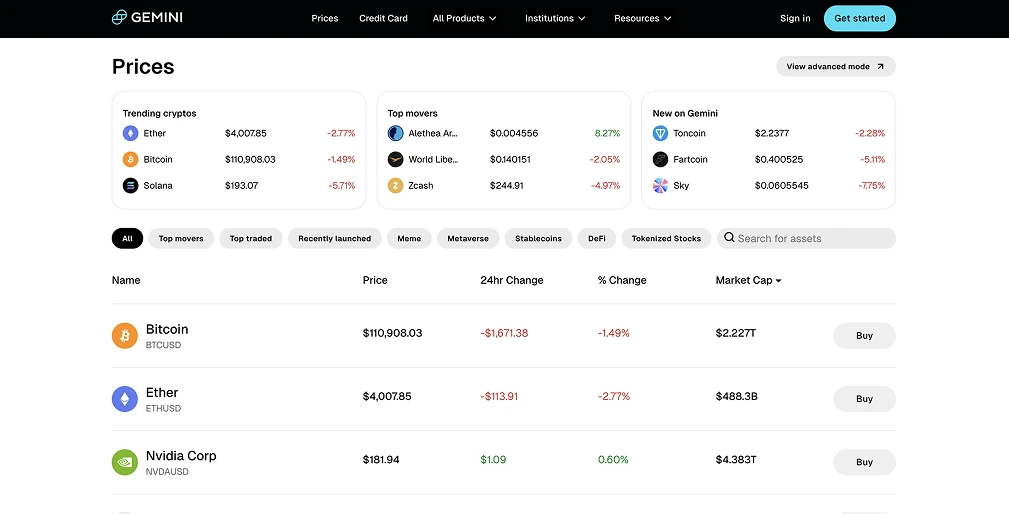Sort by Market Cap column arrow
1009x514 pixels.
point(779,281)
